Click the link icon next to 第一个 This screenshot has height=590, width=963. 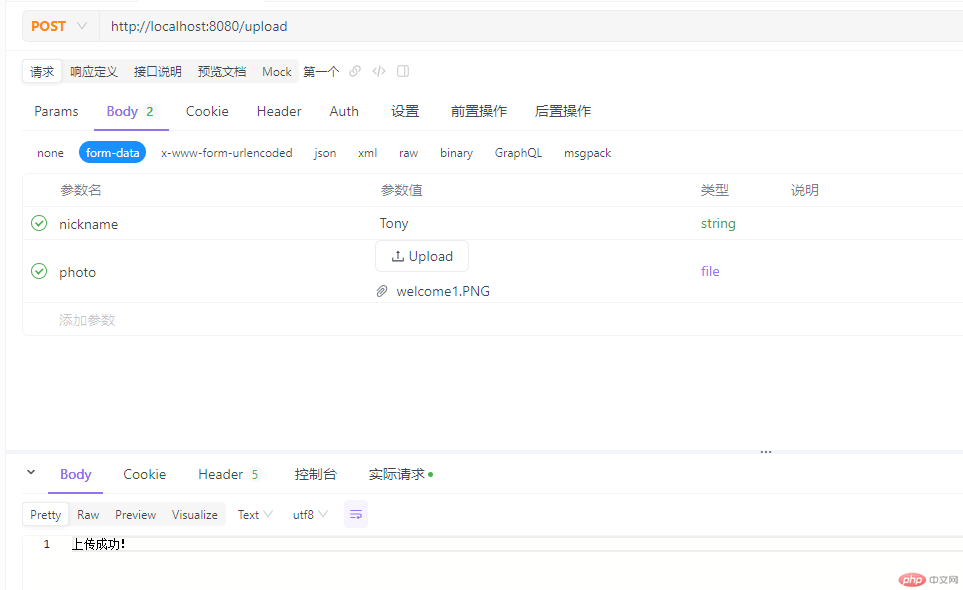tap(355, 71)
